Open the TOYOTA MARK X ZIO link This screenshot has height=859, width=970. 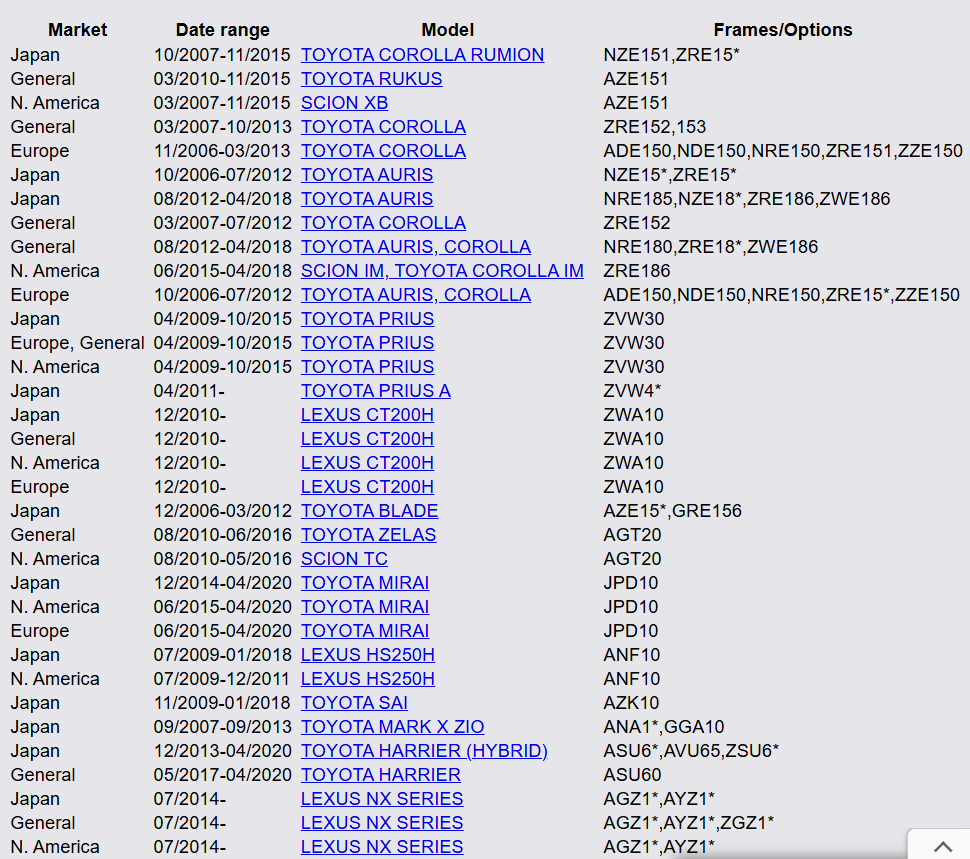pyautogui.click(x=392, y=727)
